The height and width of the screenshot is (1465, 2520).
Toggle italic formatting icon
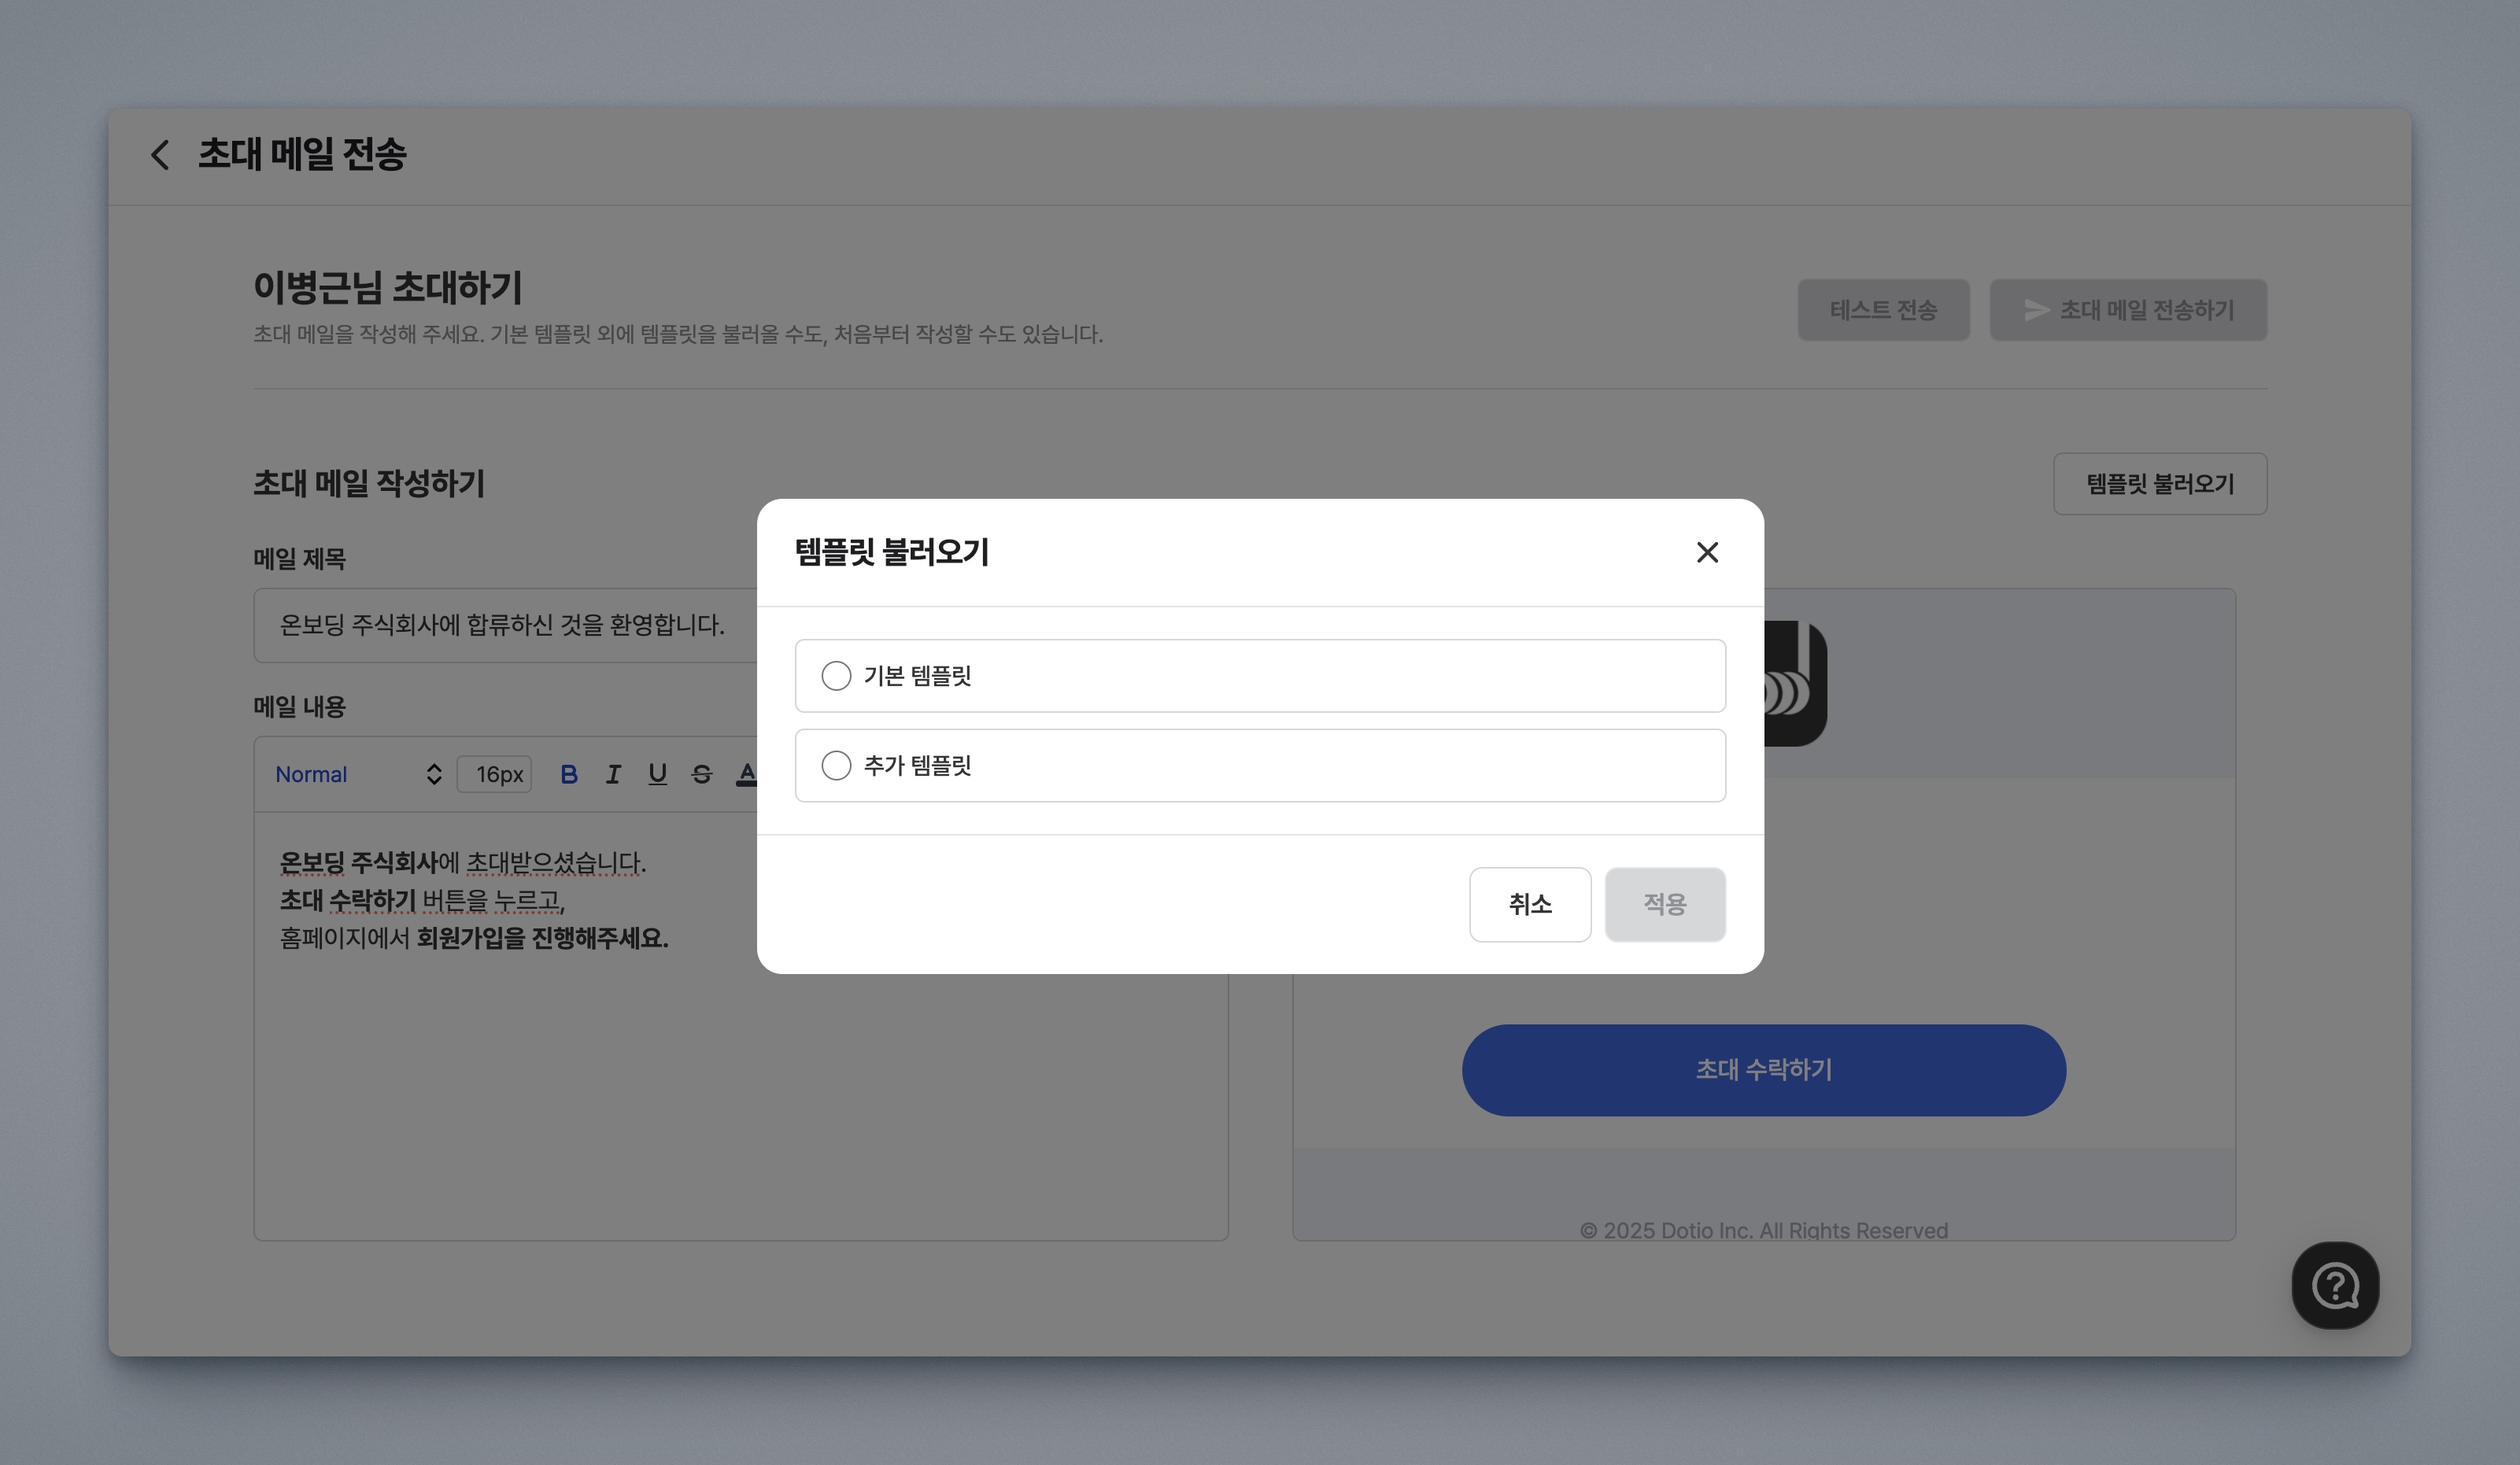(613, 774)
